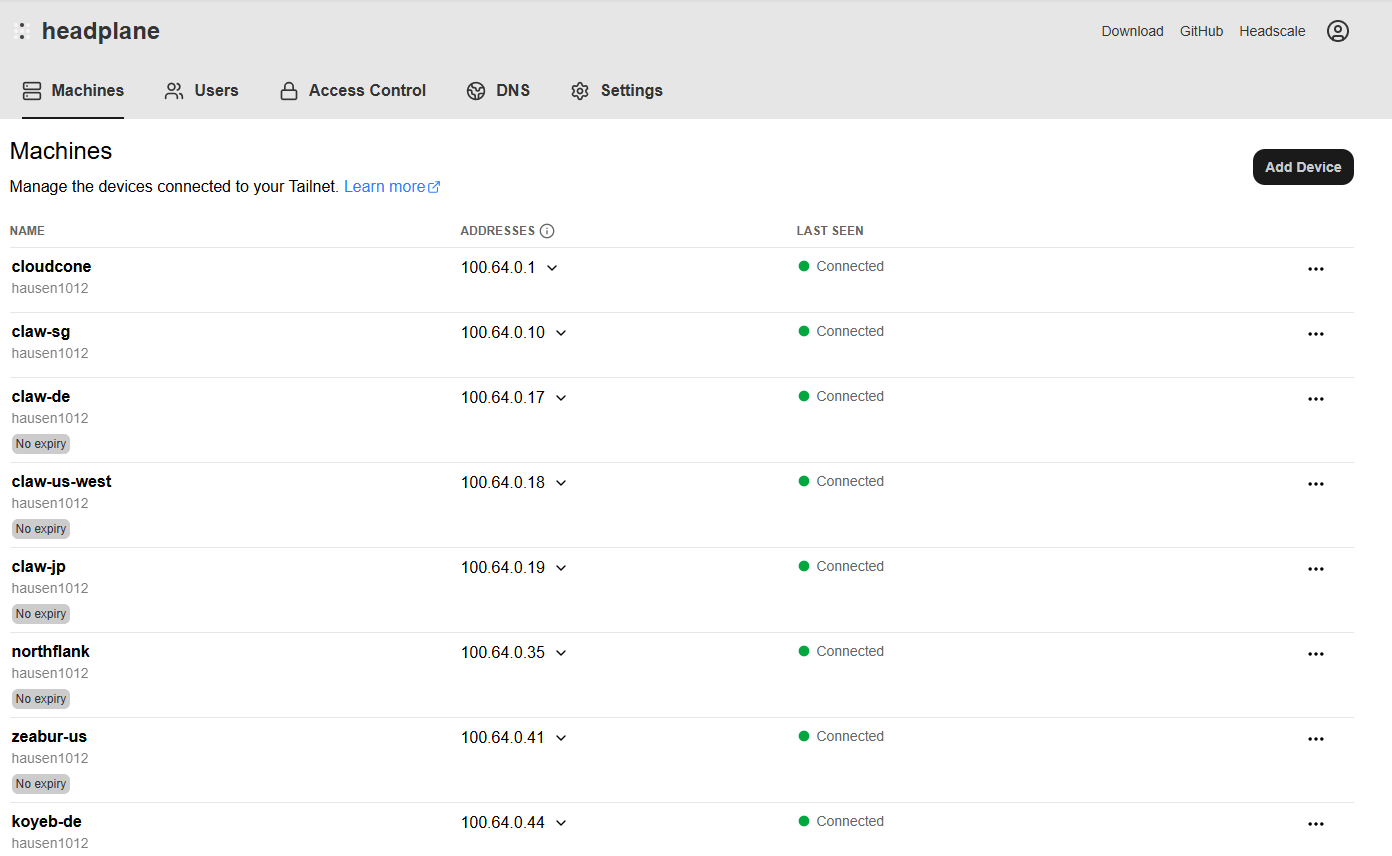The image size is (1392, 856).
Task: Expand address list for 100.64.0.1
Action: pos(552,268)
